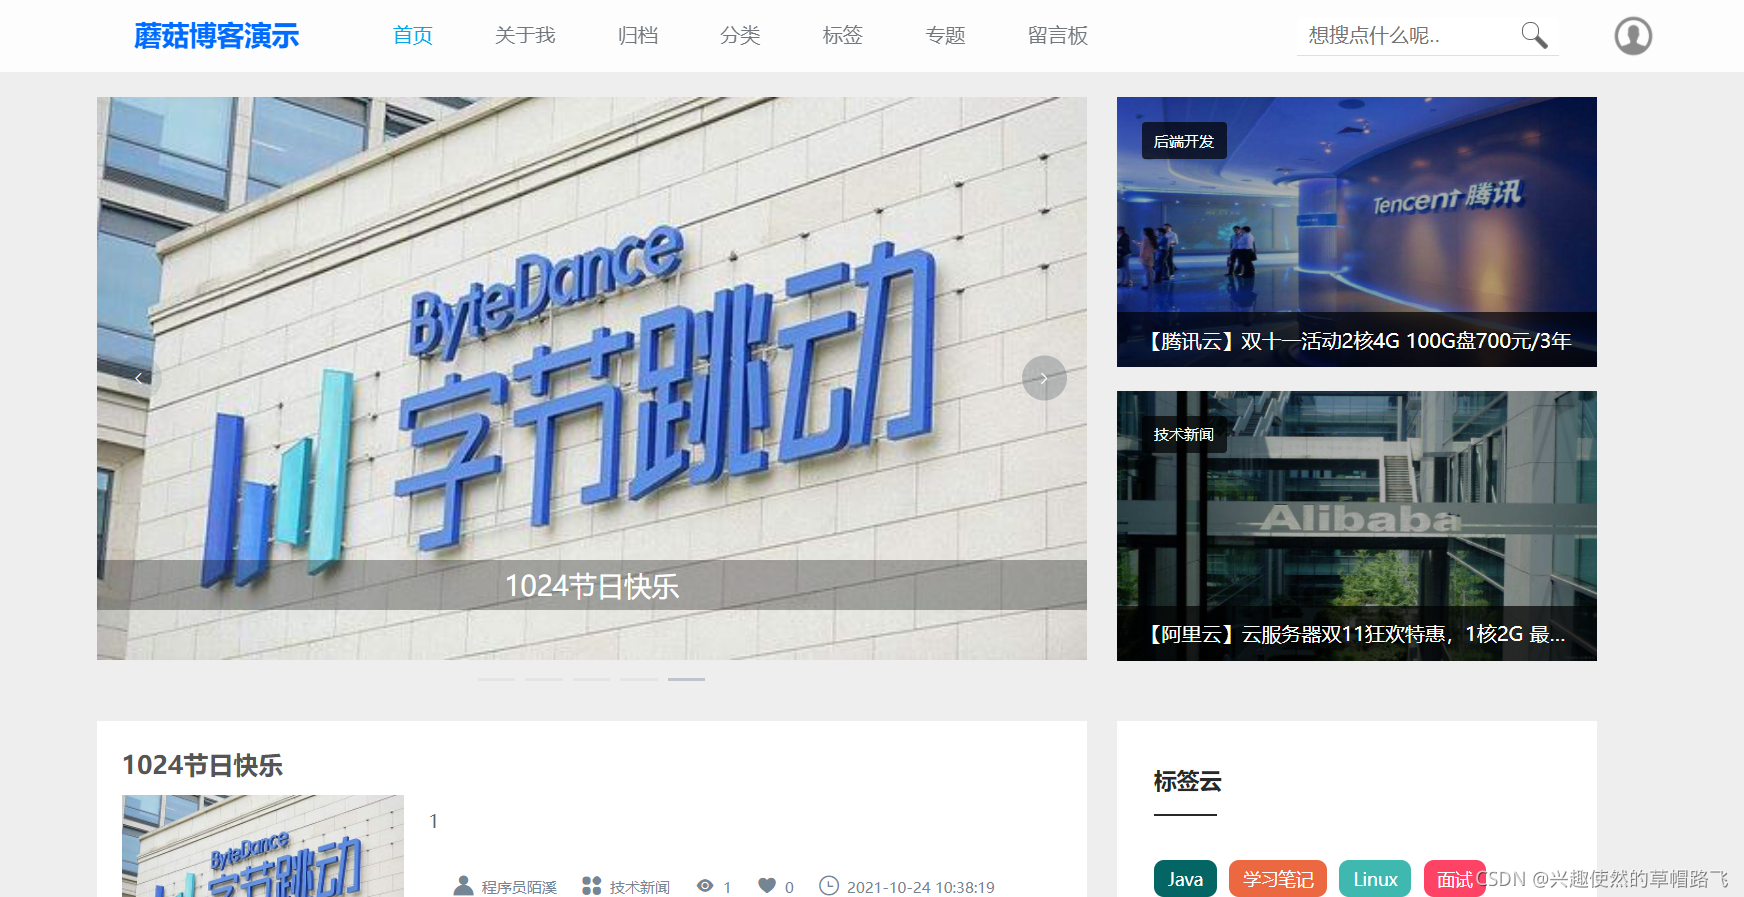Select the 面试 tag
Image resolution: width=1744 pixels, height=897 pixels.
click(x=1455, y=879)
